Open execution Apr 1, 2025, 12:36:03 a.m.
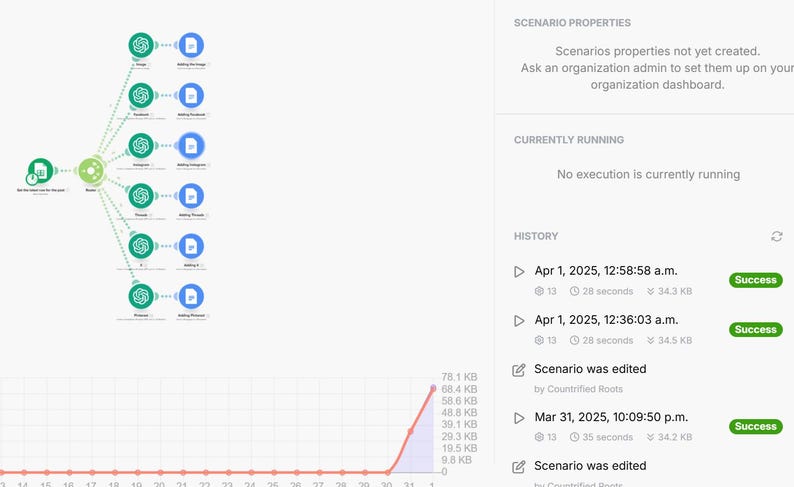The height and width of the screenshot is (487, 794). coord(606,320)
